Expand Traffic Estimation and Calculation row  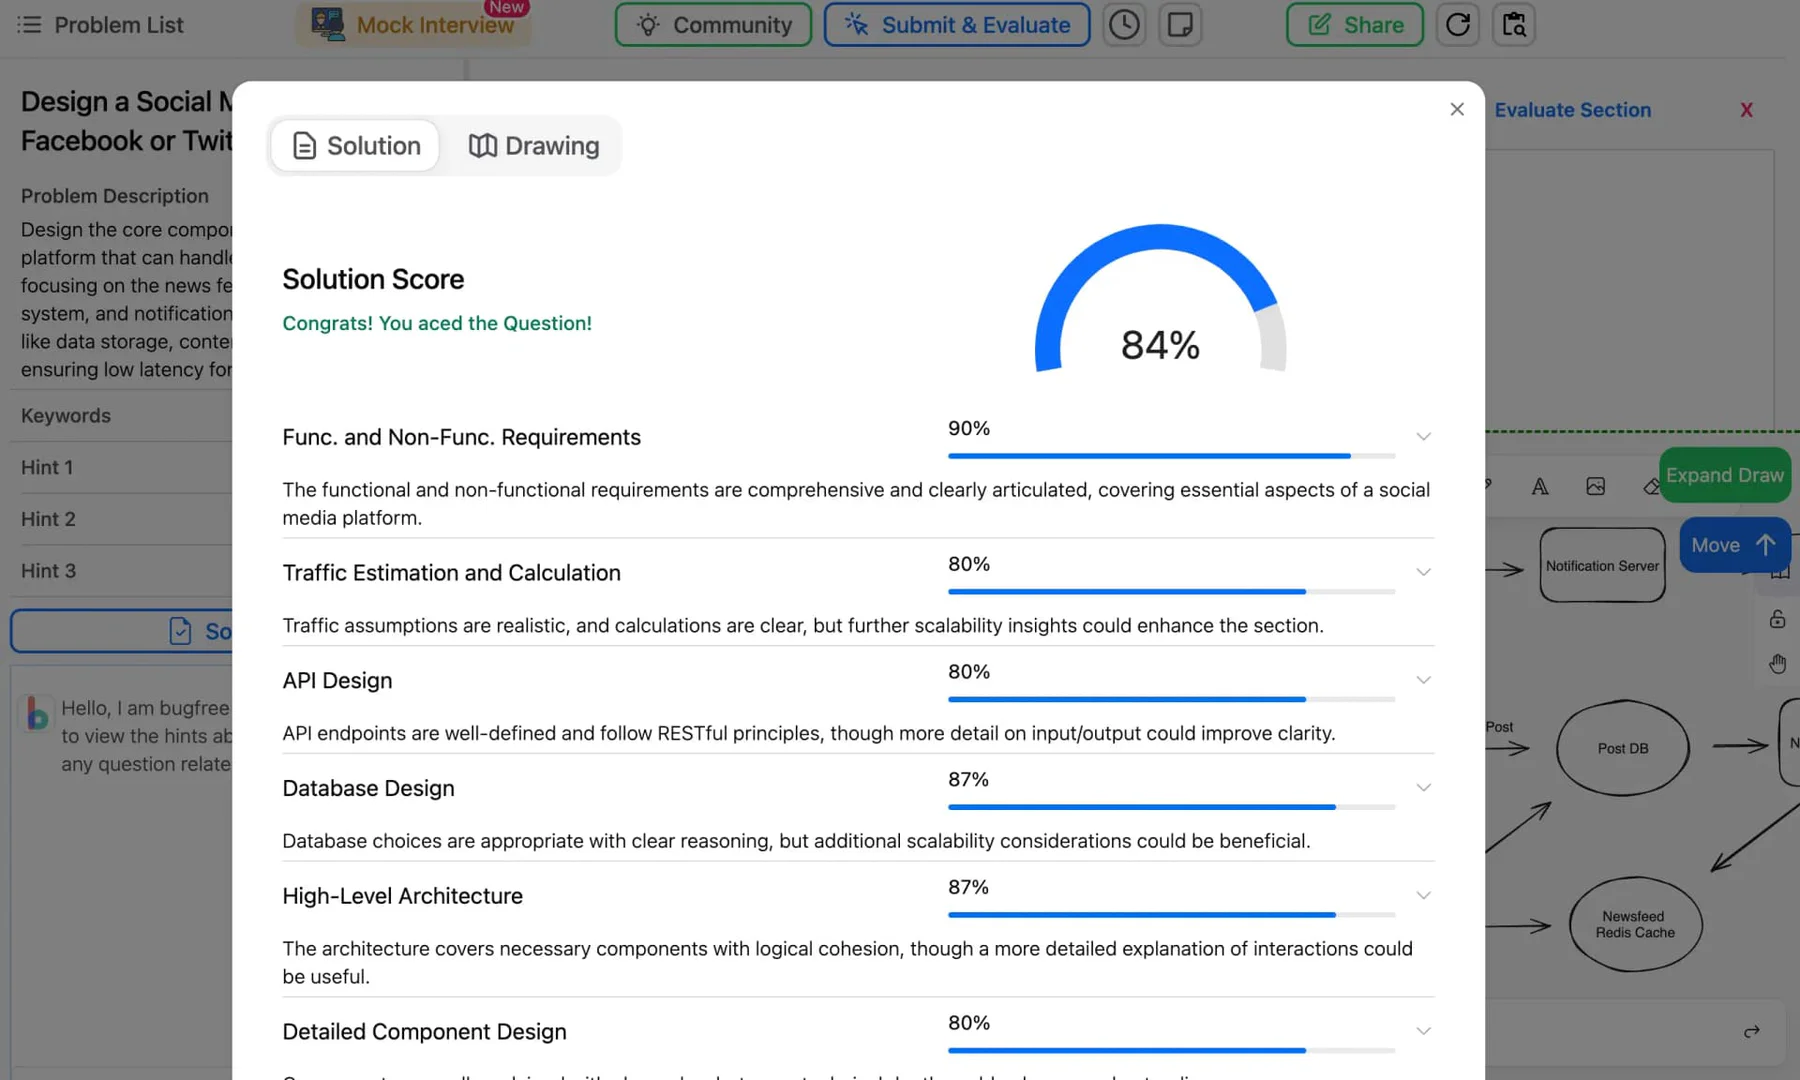1423,573
